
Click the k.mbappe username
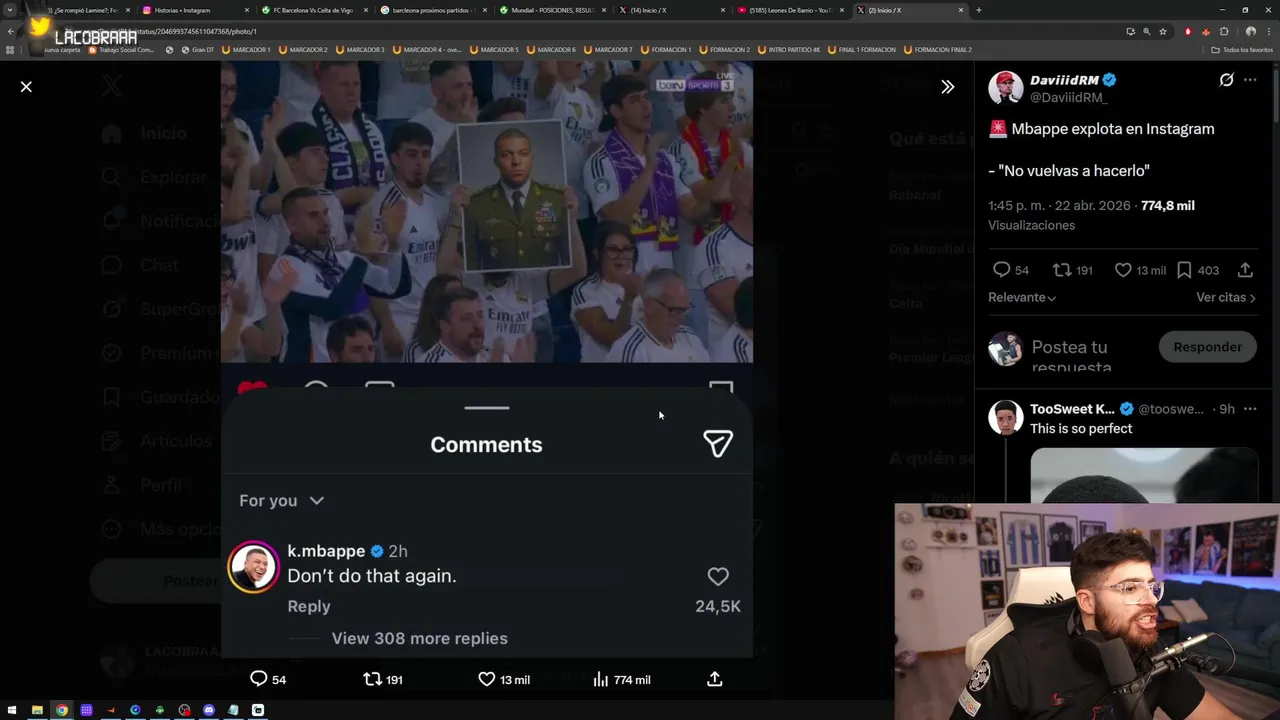(326, 551)
